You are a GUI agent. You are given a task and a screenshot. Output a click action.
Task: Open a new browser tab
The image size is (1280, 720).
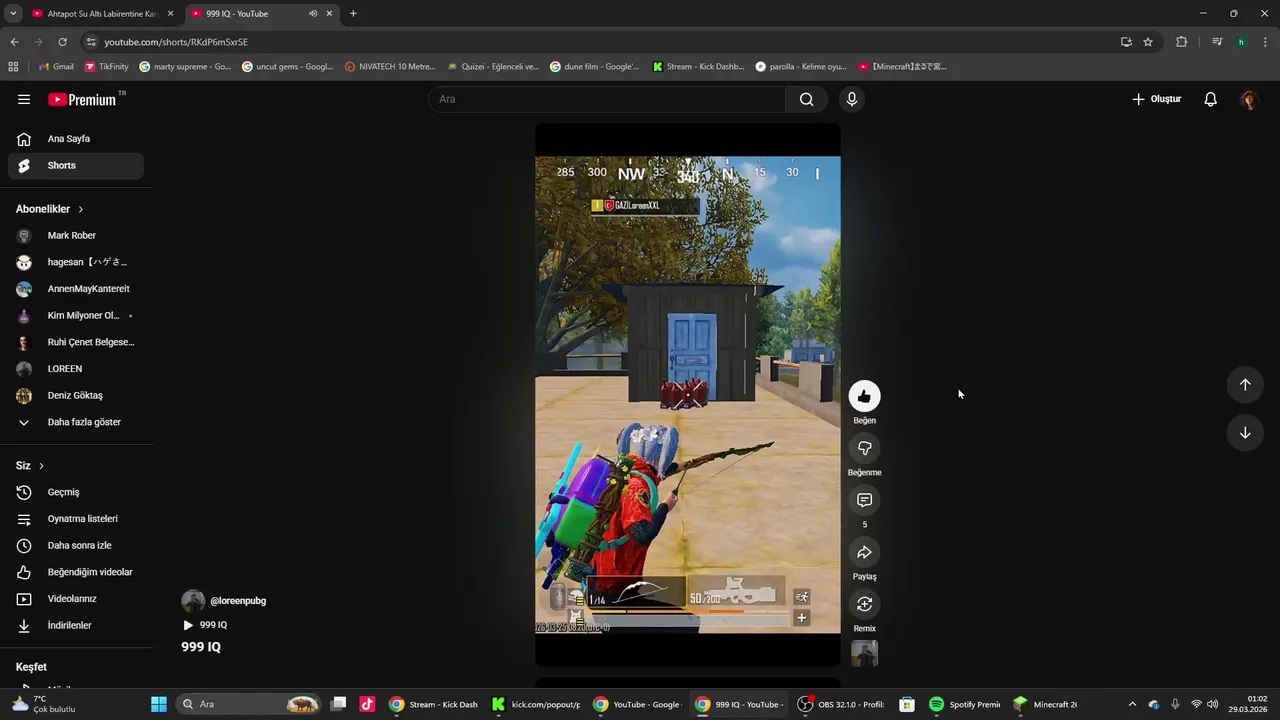(x=353, y=14)
